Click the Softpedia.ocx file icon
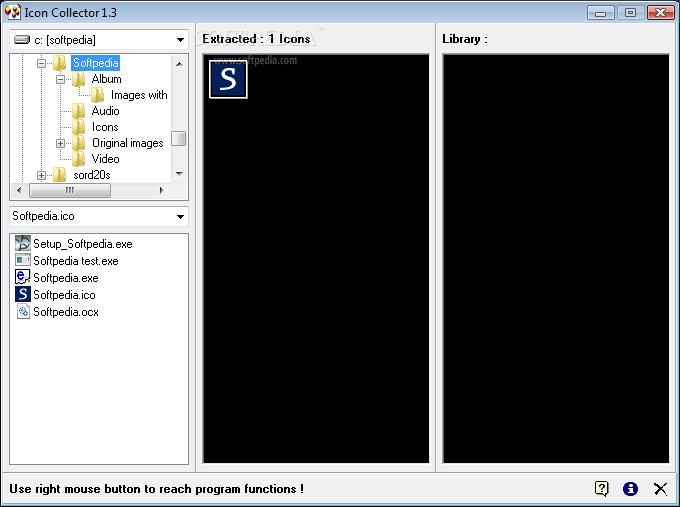Screen dimensions: 680x507 coord(23,311)
